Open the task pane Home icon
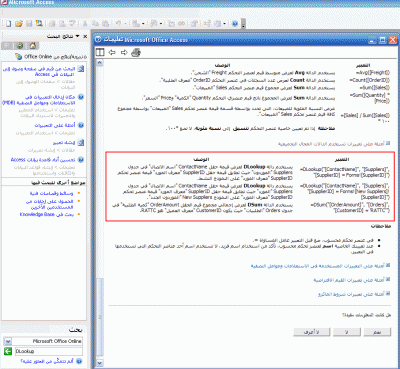Screen dimensions: 400x369 pyautogui.click(x=32, y=45)
